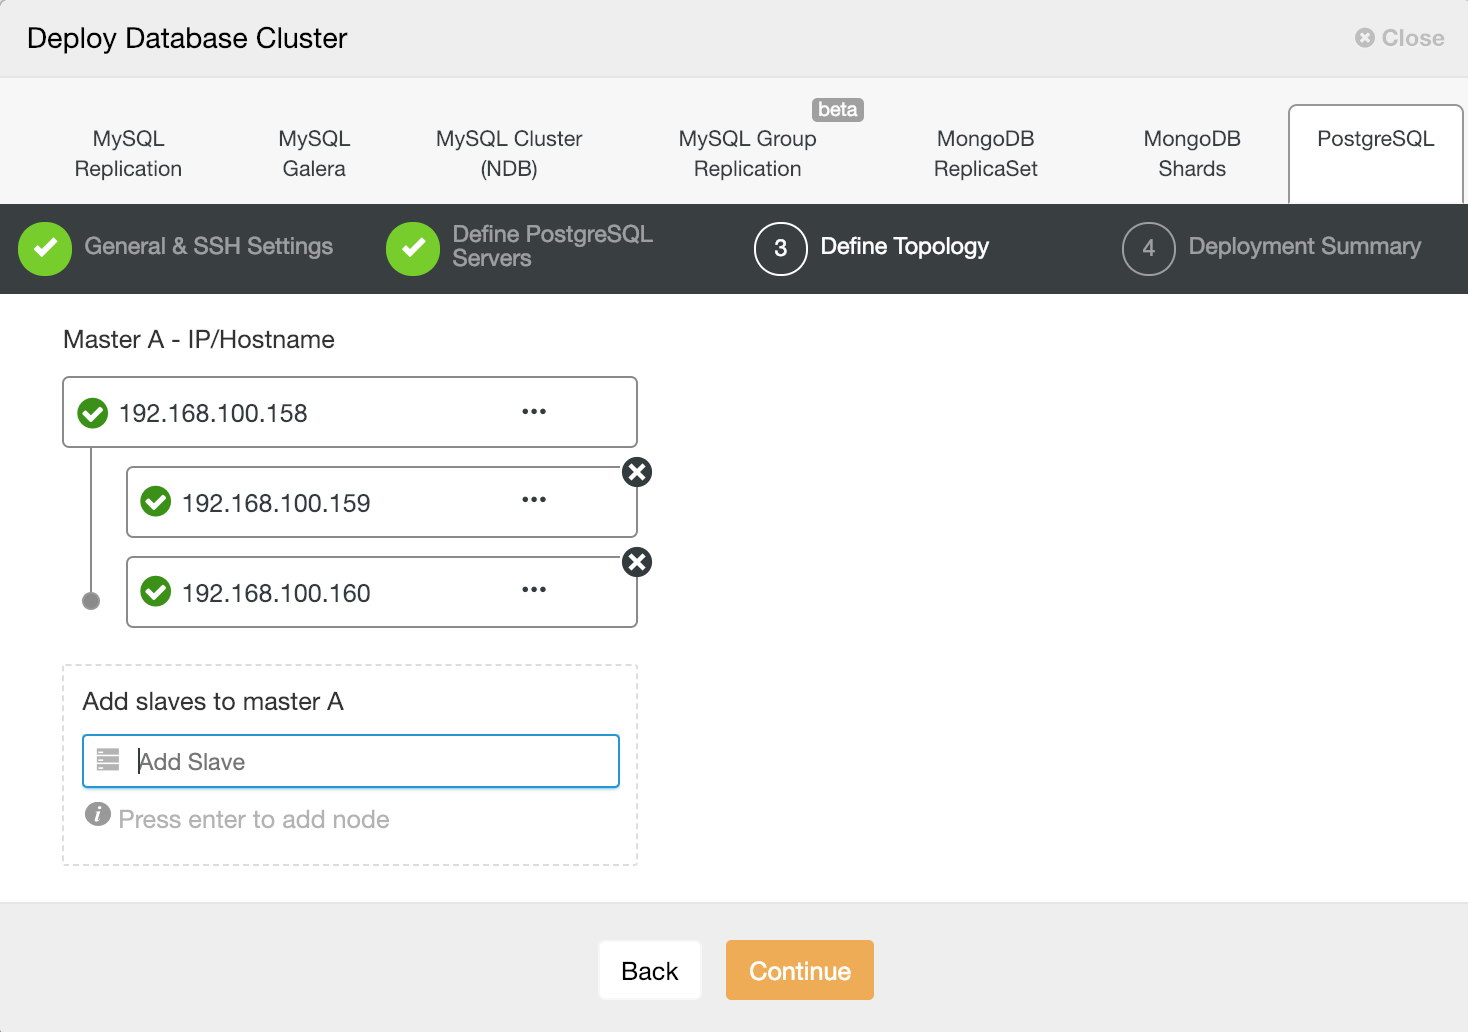The image size is (1468, 1032).
Task: Click the server icon in Add Slave field
Action: click(x=108, y=760)
